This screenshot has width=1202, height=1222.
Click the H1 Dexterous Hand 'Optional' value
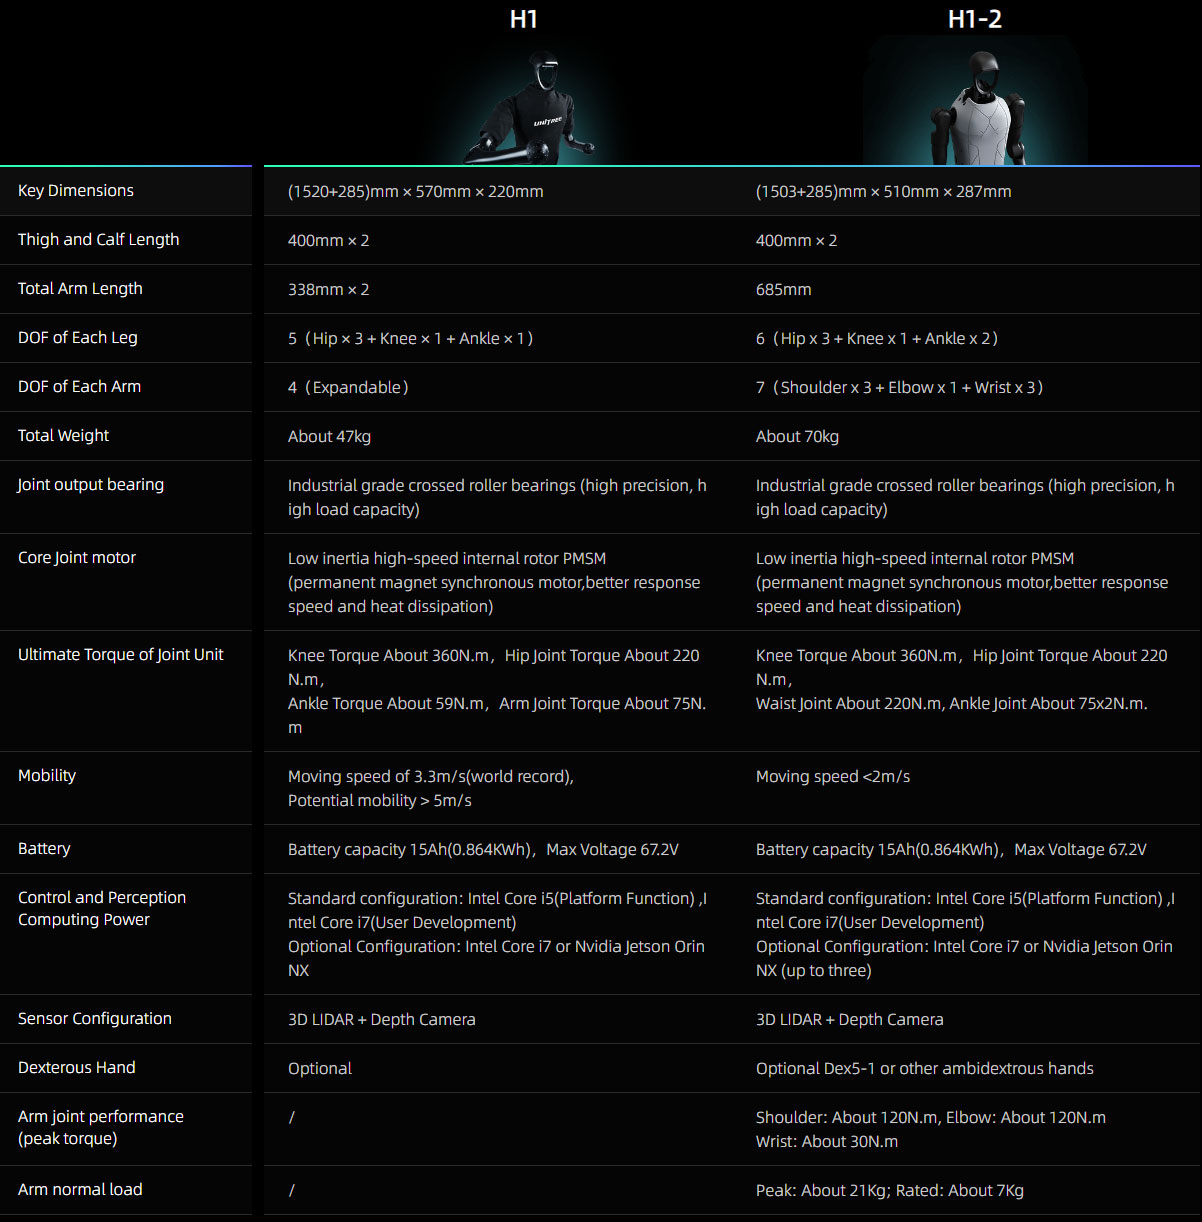[x=320, y=1068]
